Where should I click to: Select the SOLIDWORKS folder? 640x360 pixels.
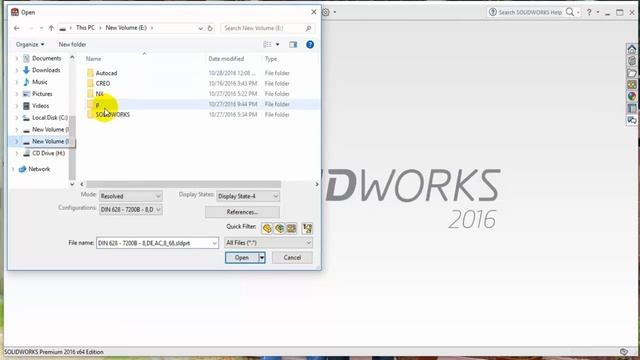tap(113, 115)
